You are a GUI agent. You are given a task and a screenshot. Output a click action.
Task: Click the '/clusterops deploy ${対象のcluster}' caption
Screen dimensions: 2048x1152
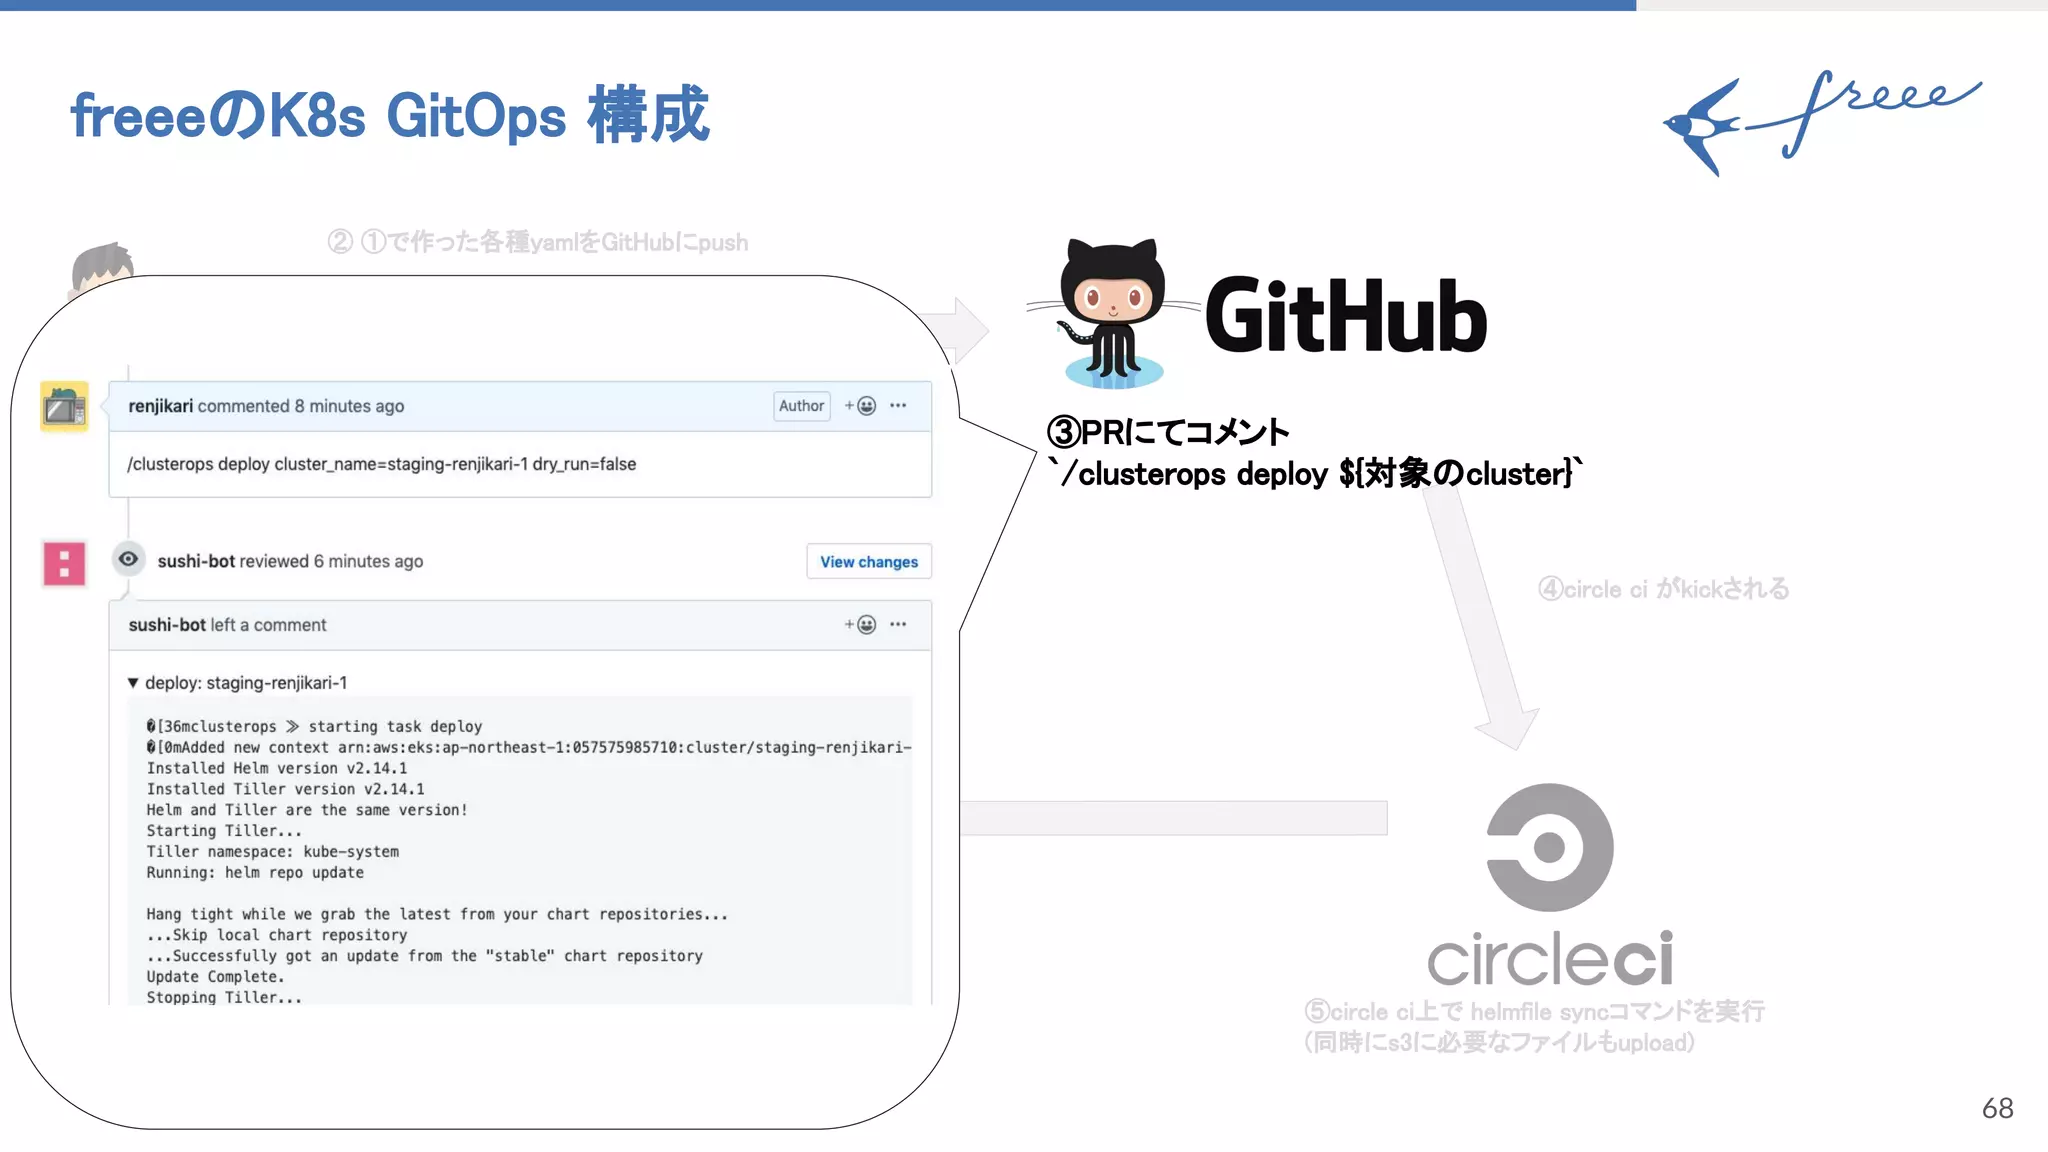(1315, 473)
